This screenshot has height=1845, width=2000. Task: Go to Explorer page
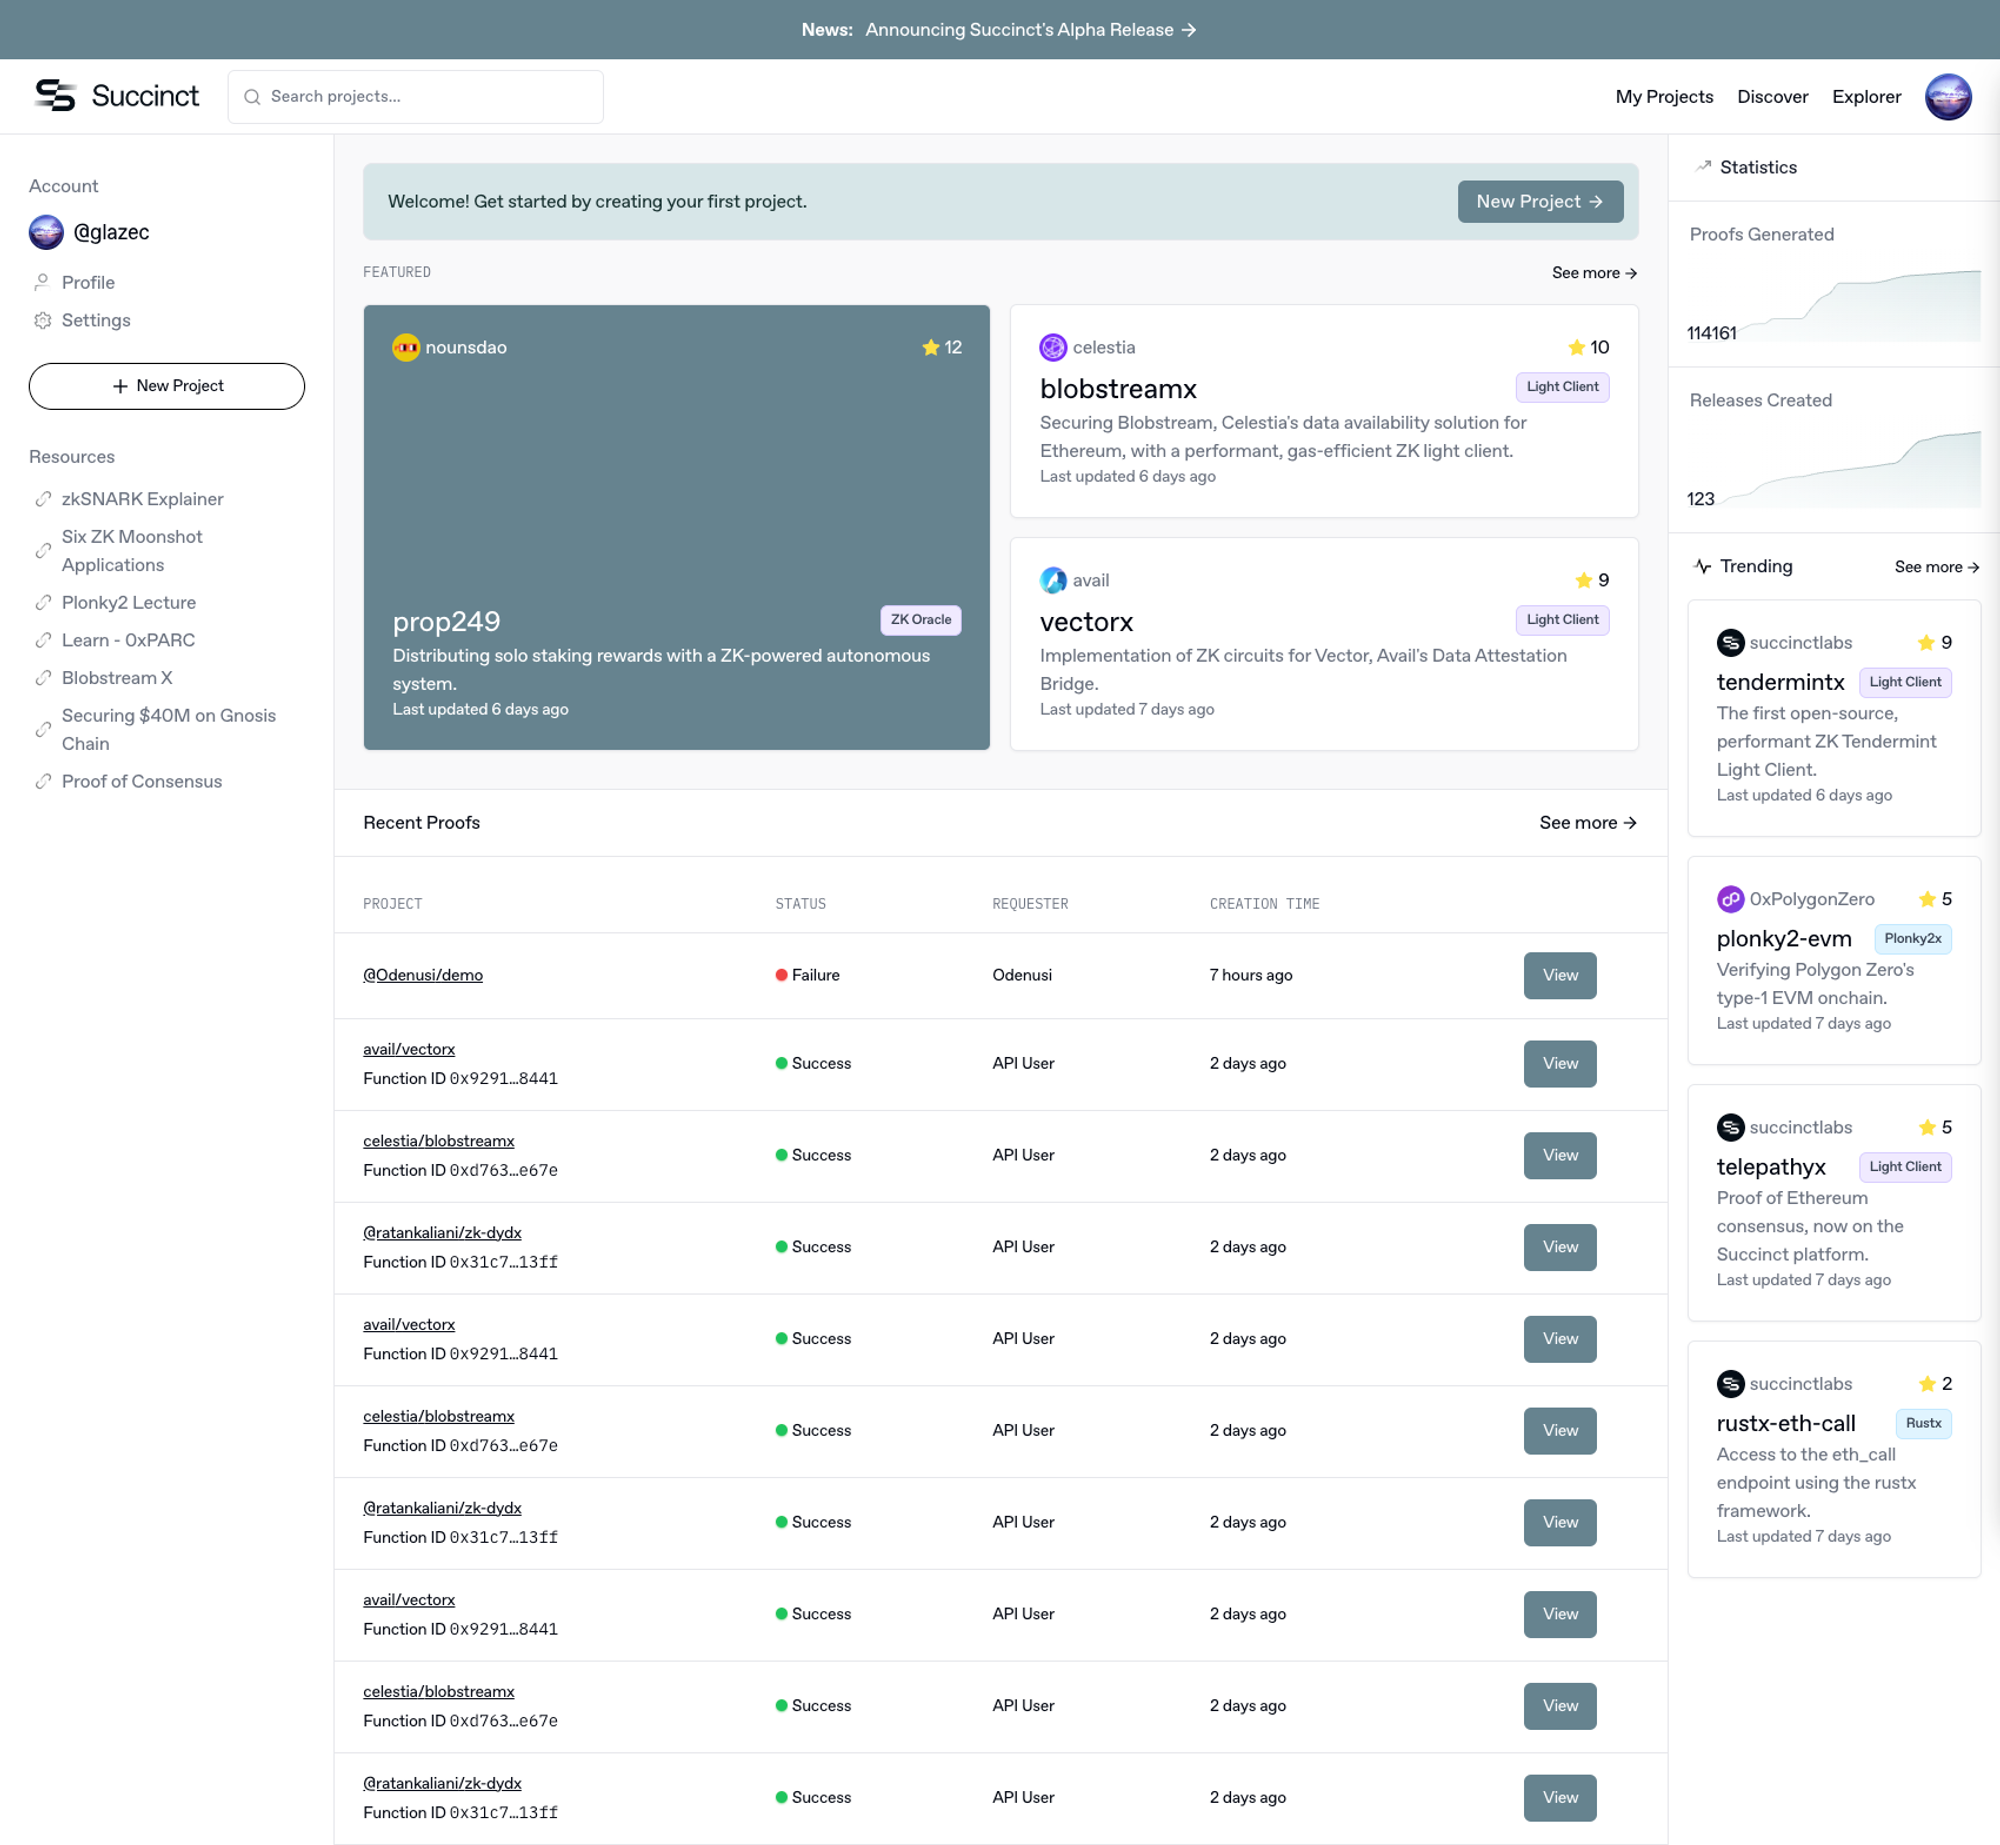tap(1866, 97)
